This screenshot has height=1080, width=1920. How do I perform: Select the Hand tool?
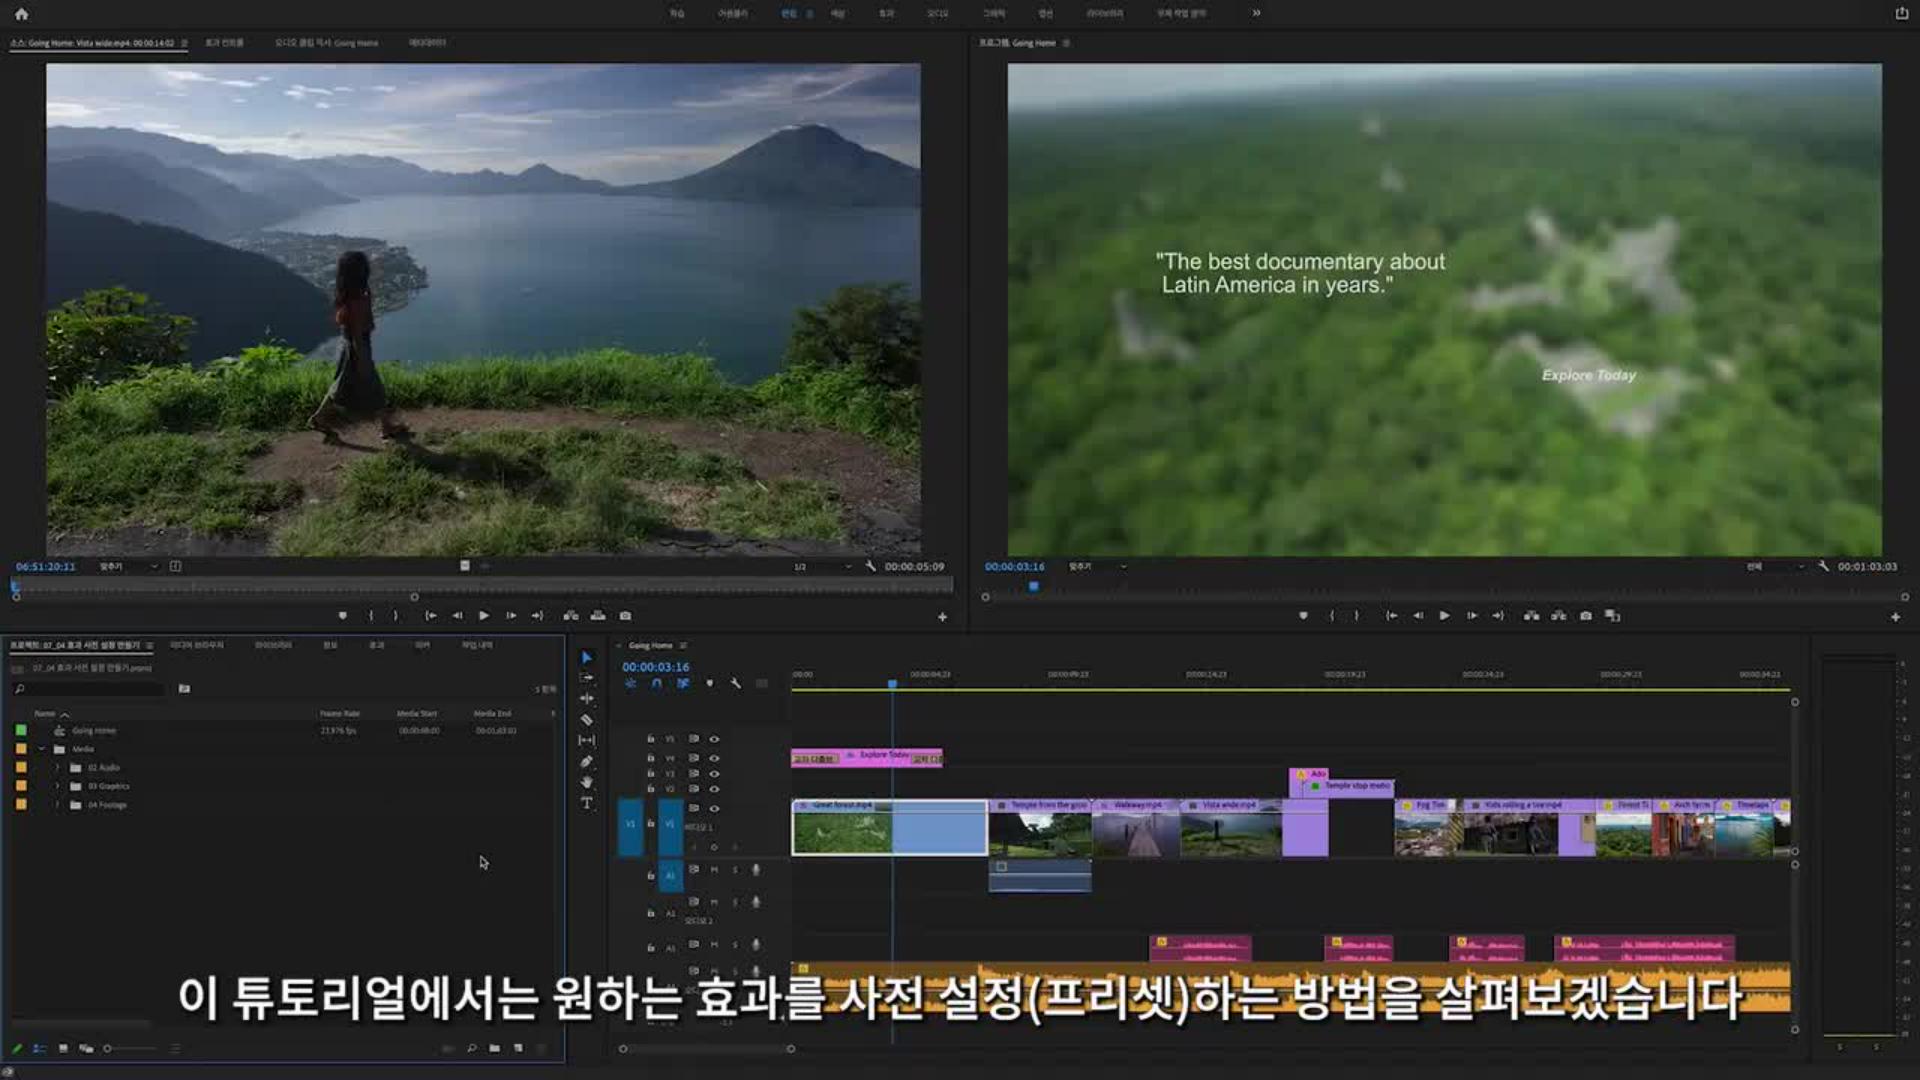click(x=587, y=782)
